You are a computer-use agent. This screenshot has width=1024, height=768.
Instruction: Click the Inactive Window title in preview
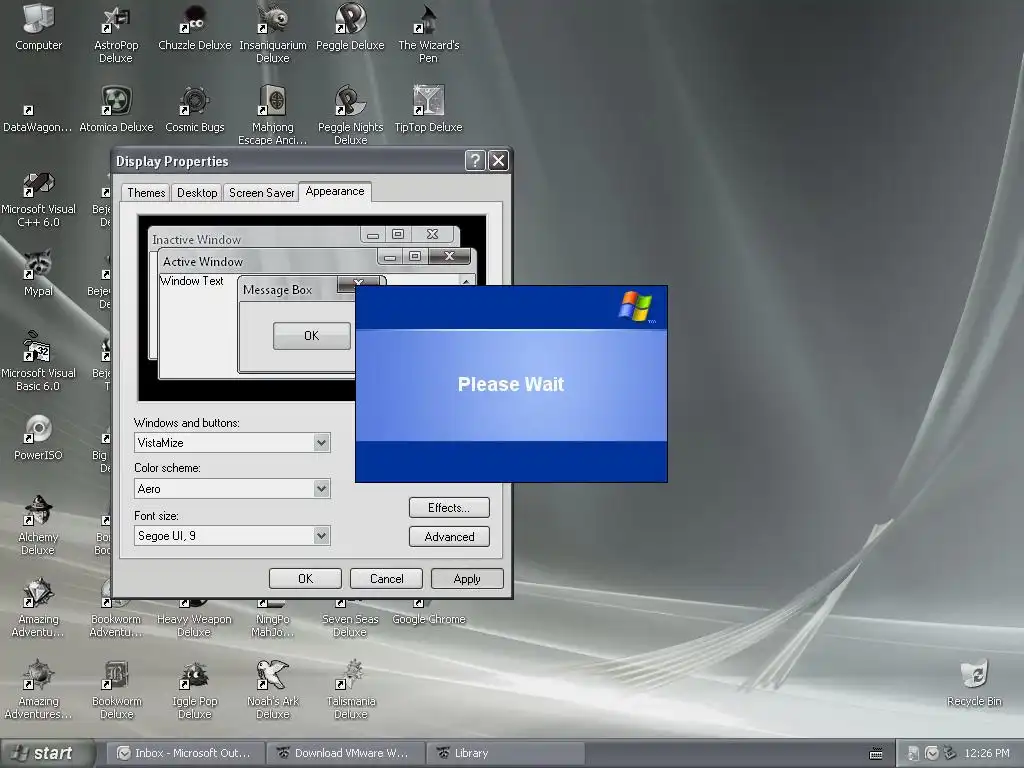pos(197,240)
